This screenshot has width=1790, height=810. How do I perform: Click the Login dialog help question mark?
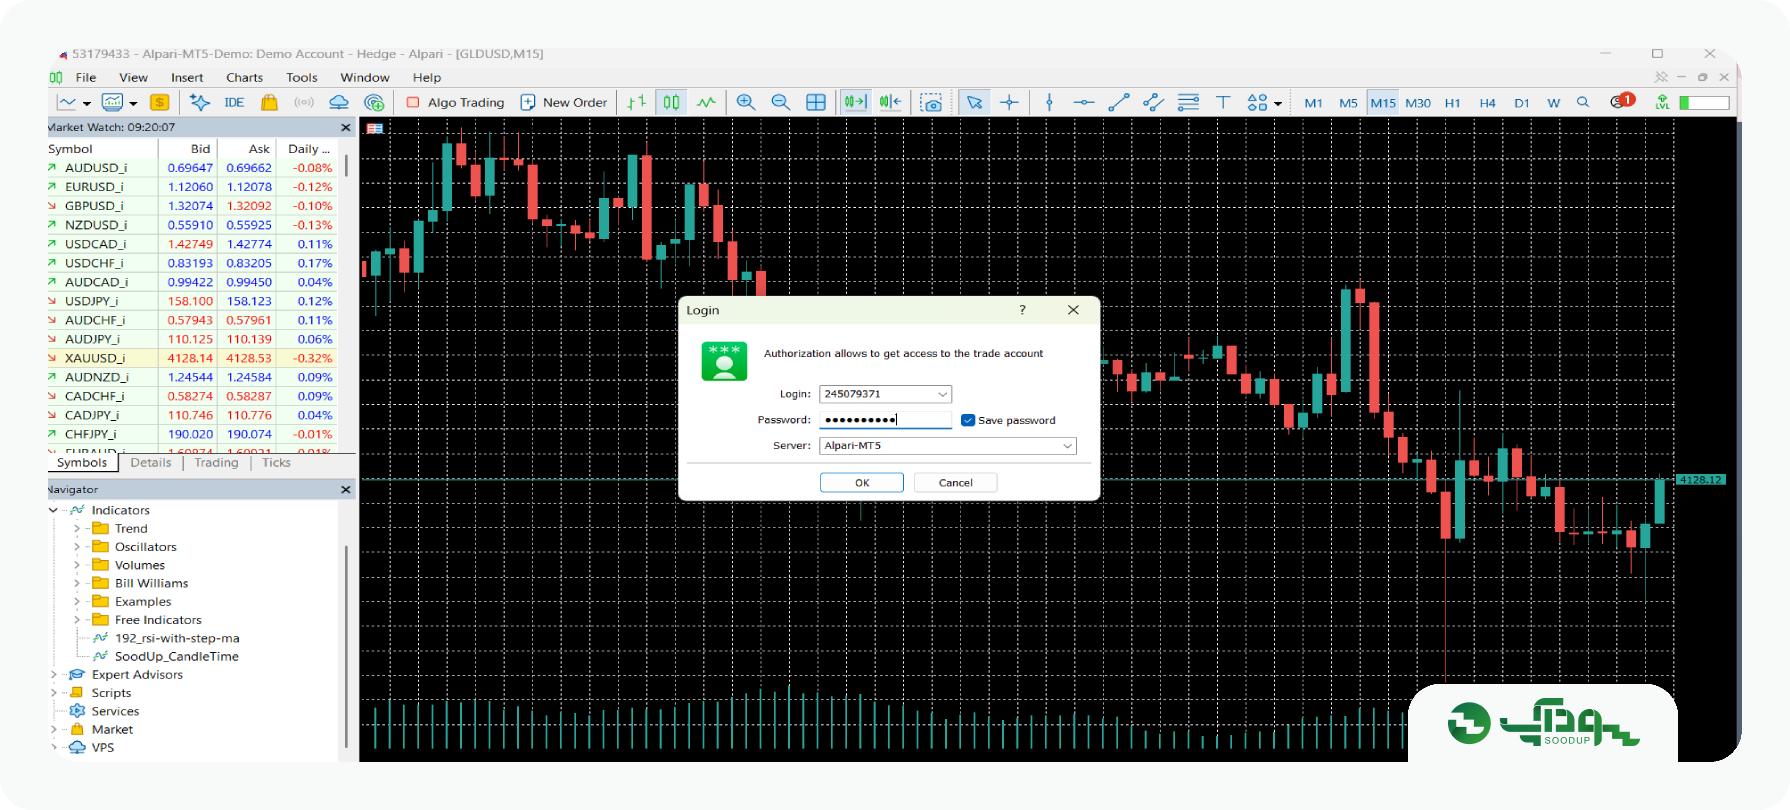tap(1022, 310)
